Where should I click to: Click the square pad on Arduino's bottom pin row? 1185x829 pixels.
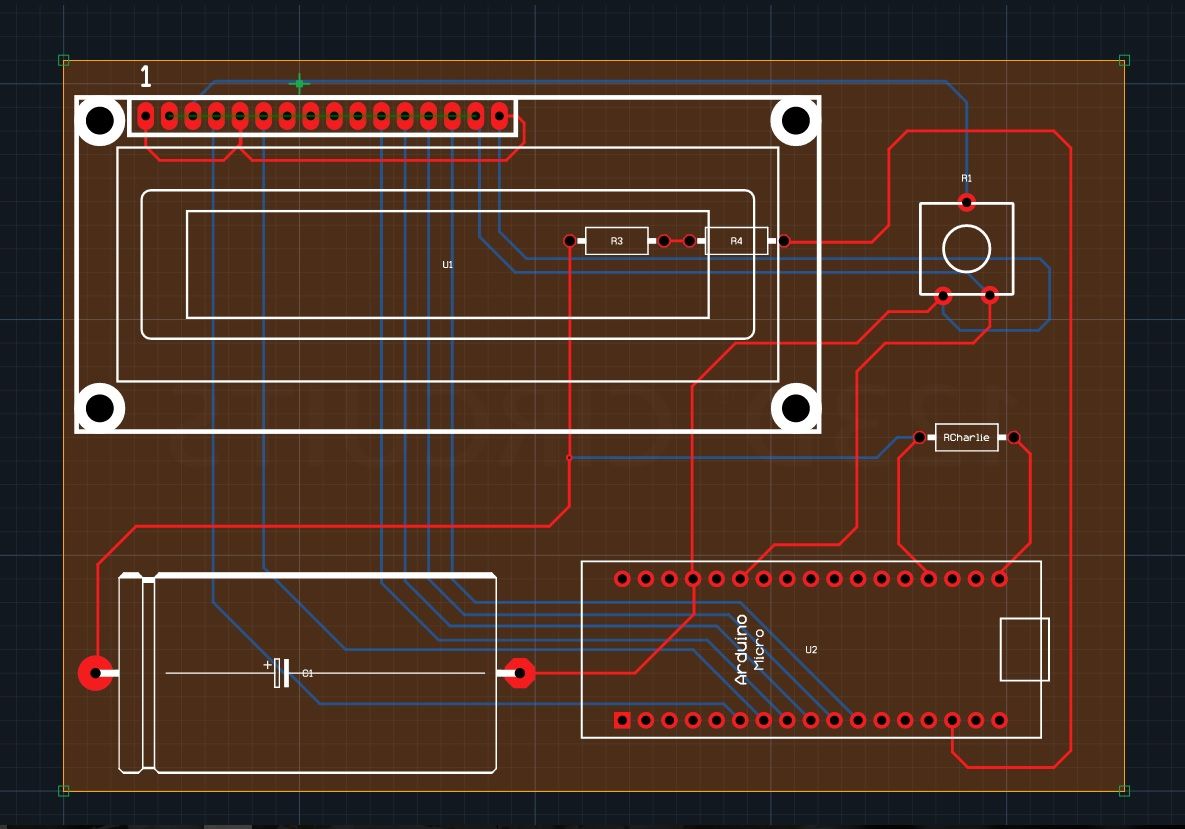[623, 719]
